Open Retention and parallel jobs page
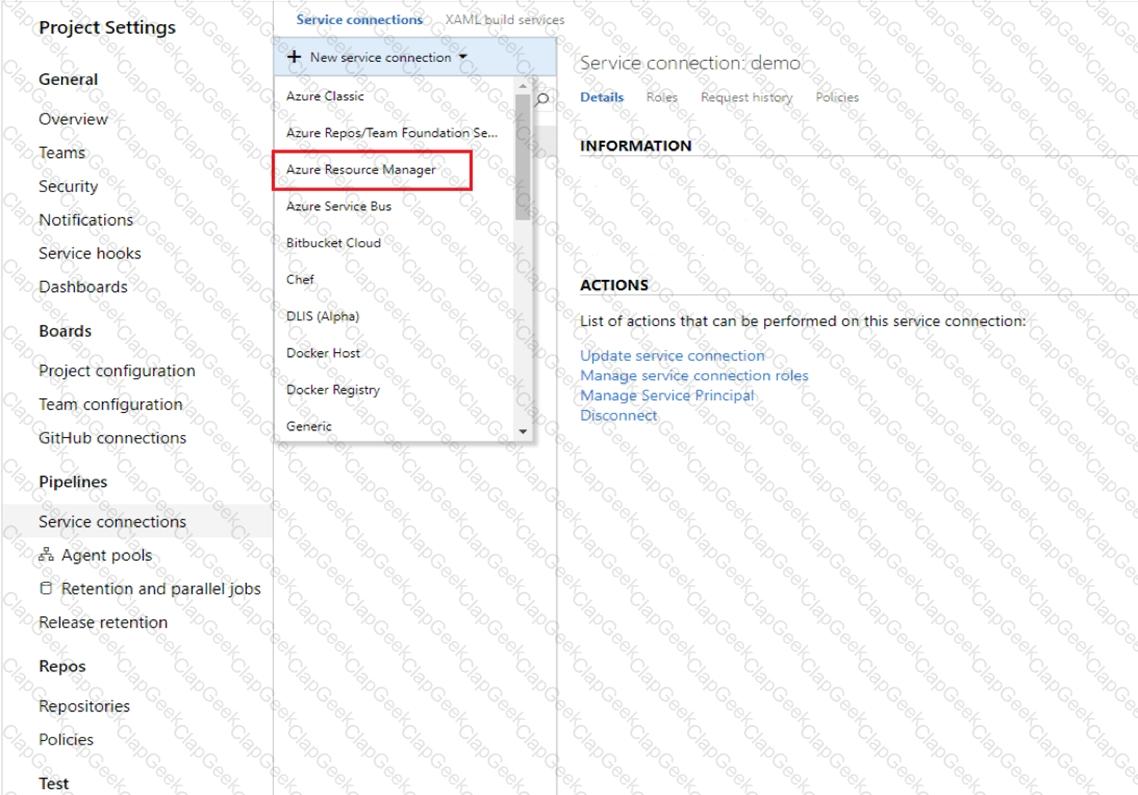 pos(161,589)
